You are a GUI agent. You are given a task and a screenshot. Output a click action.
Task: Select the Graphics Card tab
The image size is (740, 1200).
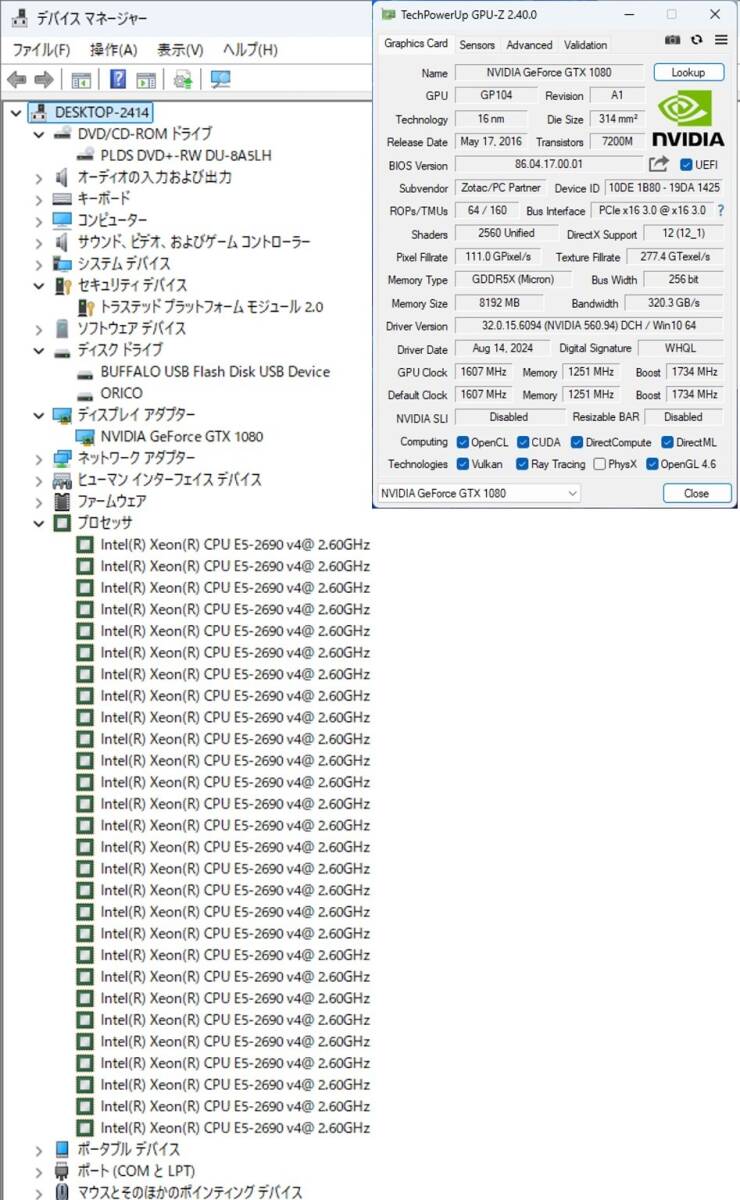[x=416, y=43]
